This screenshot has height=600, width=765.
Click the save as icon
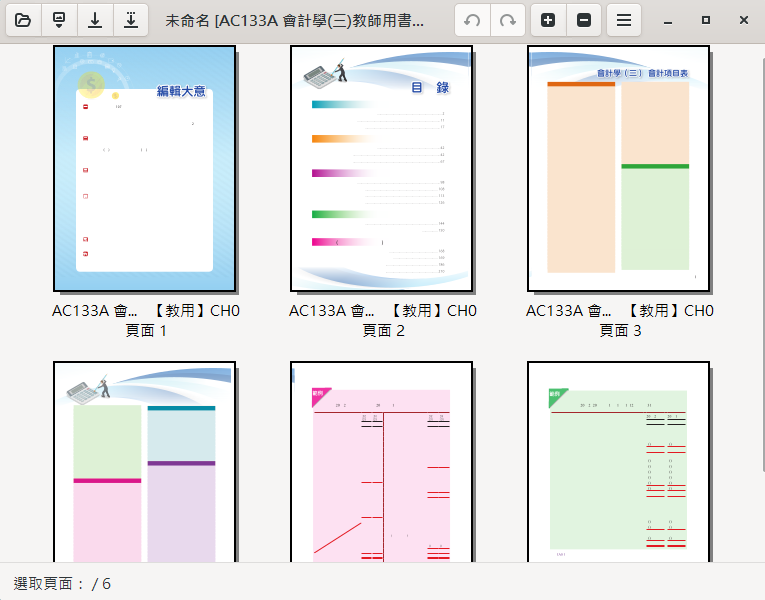point(131,20)
